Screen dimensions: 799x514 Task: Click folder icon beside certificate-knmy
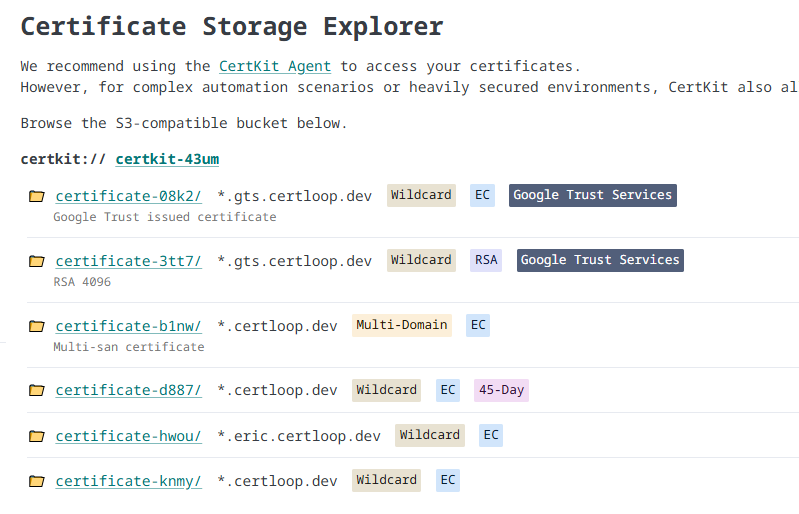pos(36,481)
